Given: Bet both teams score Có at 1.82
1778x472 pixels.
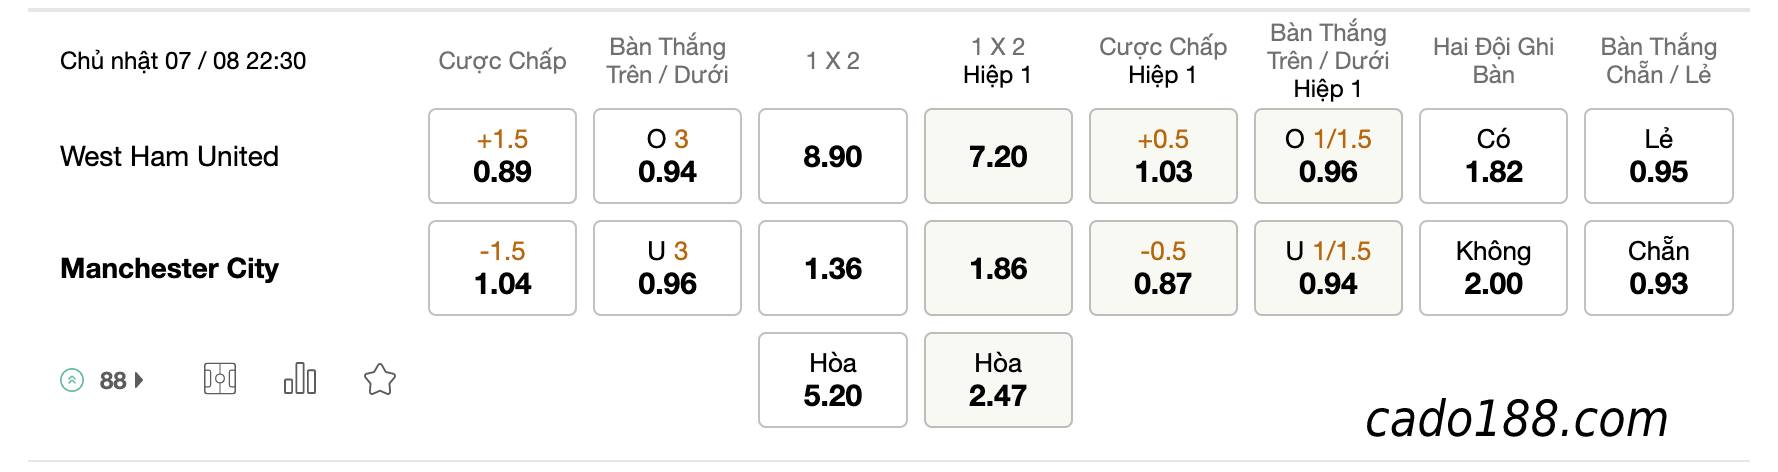Looking at the screenshot, I should coord(1493,156).
